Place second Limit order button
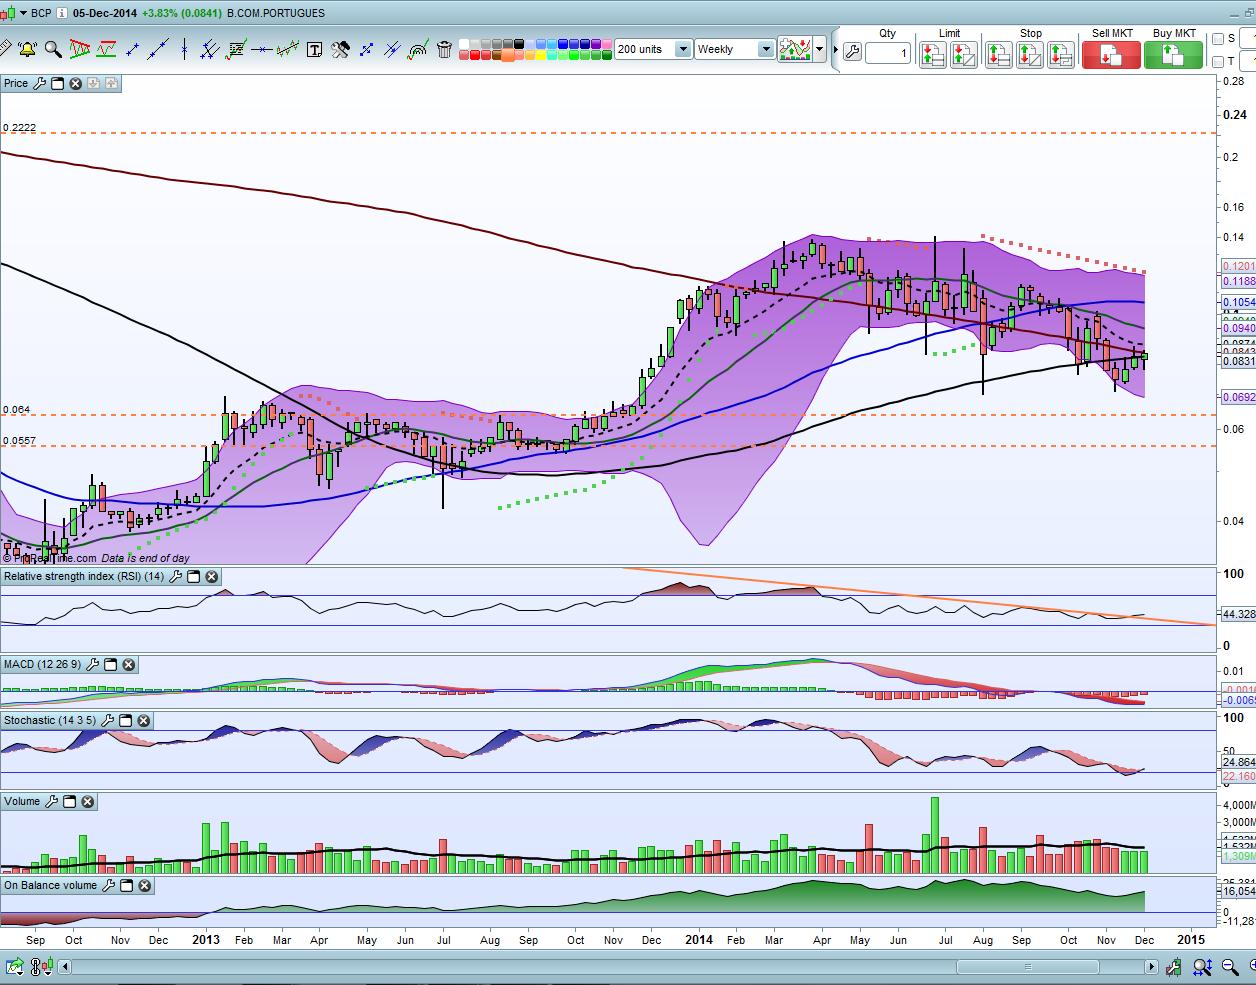This screenshot has width=1256, height=985. click(x=964, y=55)
